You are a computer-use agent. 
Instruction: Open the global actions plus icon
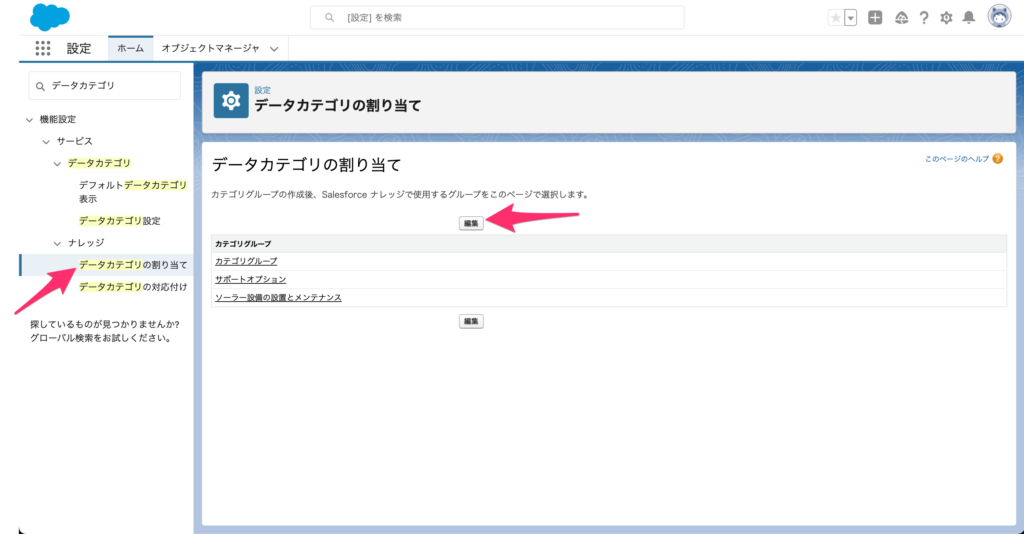point(875,18)
